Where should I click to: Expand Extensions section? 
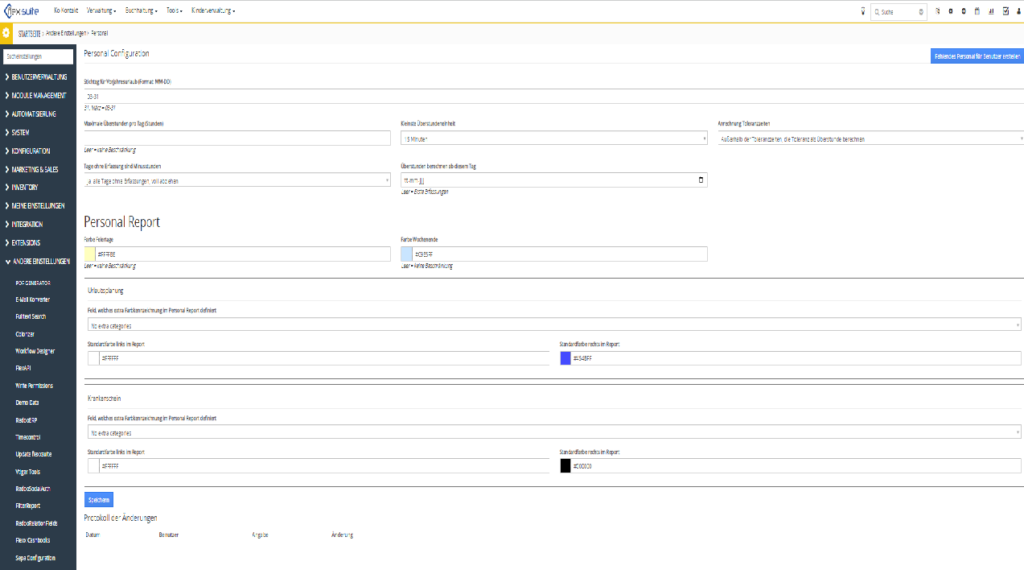pyautogui.click(x=23, y=243)
